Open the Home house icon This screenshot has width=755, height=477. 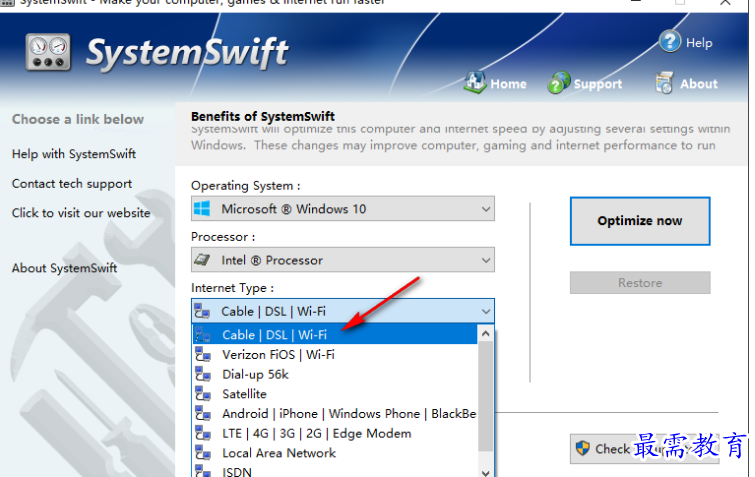click(x=475, y=82)
